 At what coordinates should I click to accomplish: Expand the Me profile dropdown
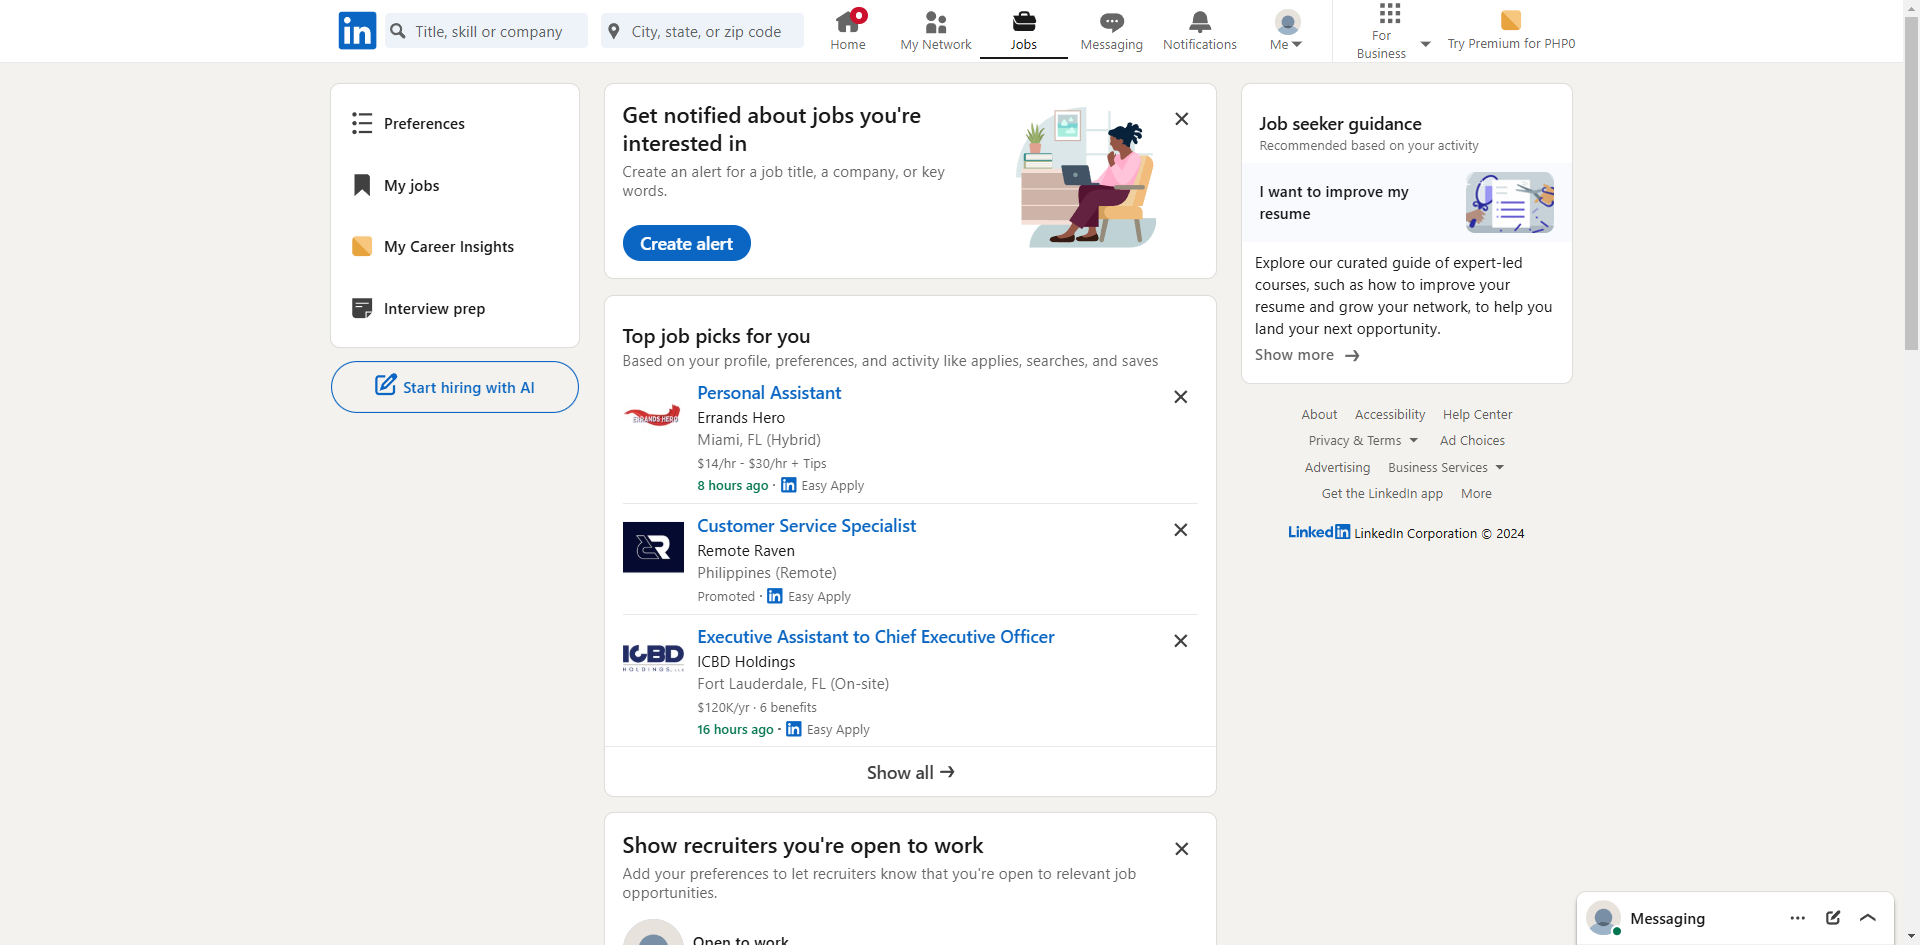pos(1287,30)
